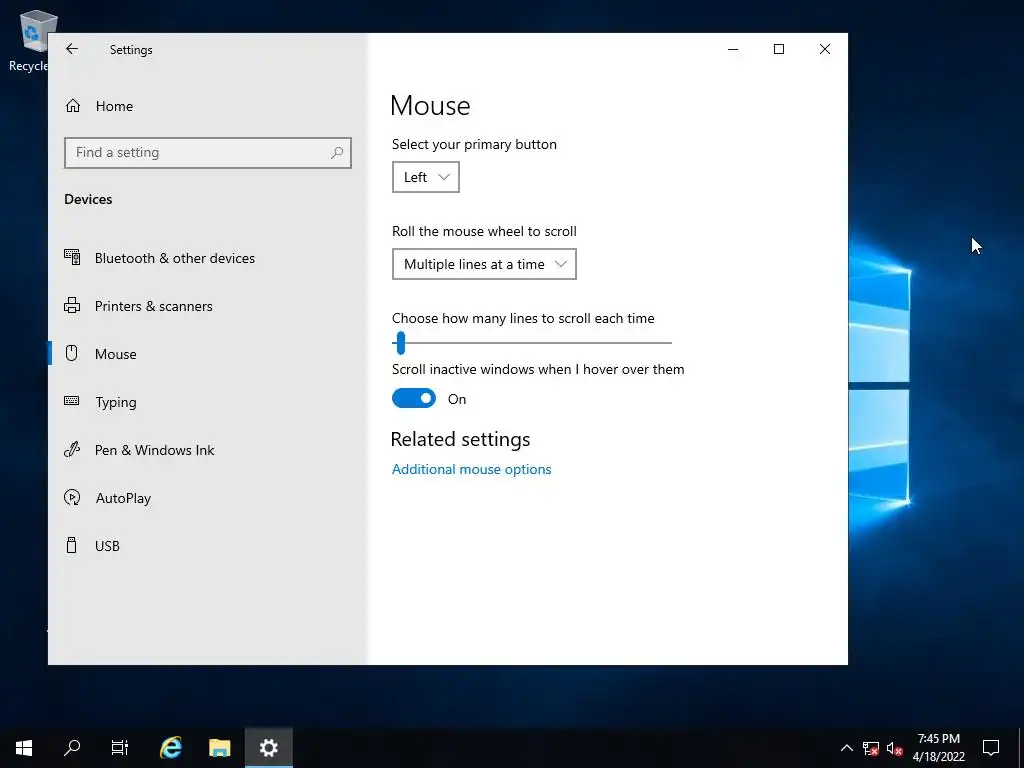Viewport: 1024px width, 768px height.
Task: Minimize the Settings window
Action: coord(733,49)
